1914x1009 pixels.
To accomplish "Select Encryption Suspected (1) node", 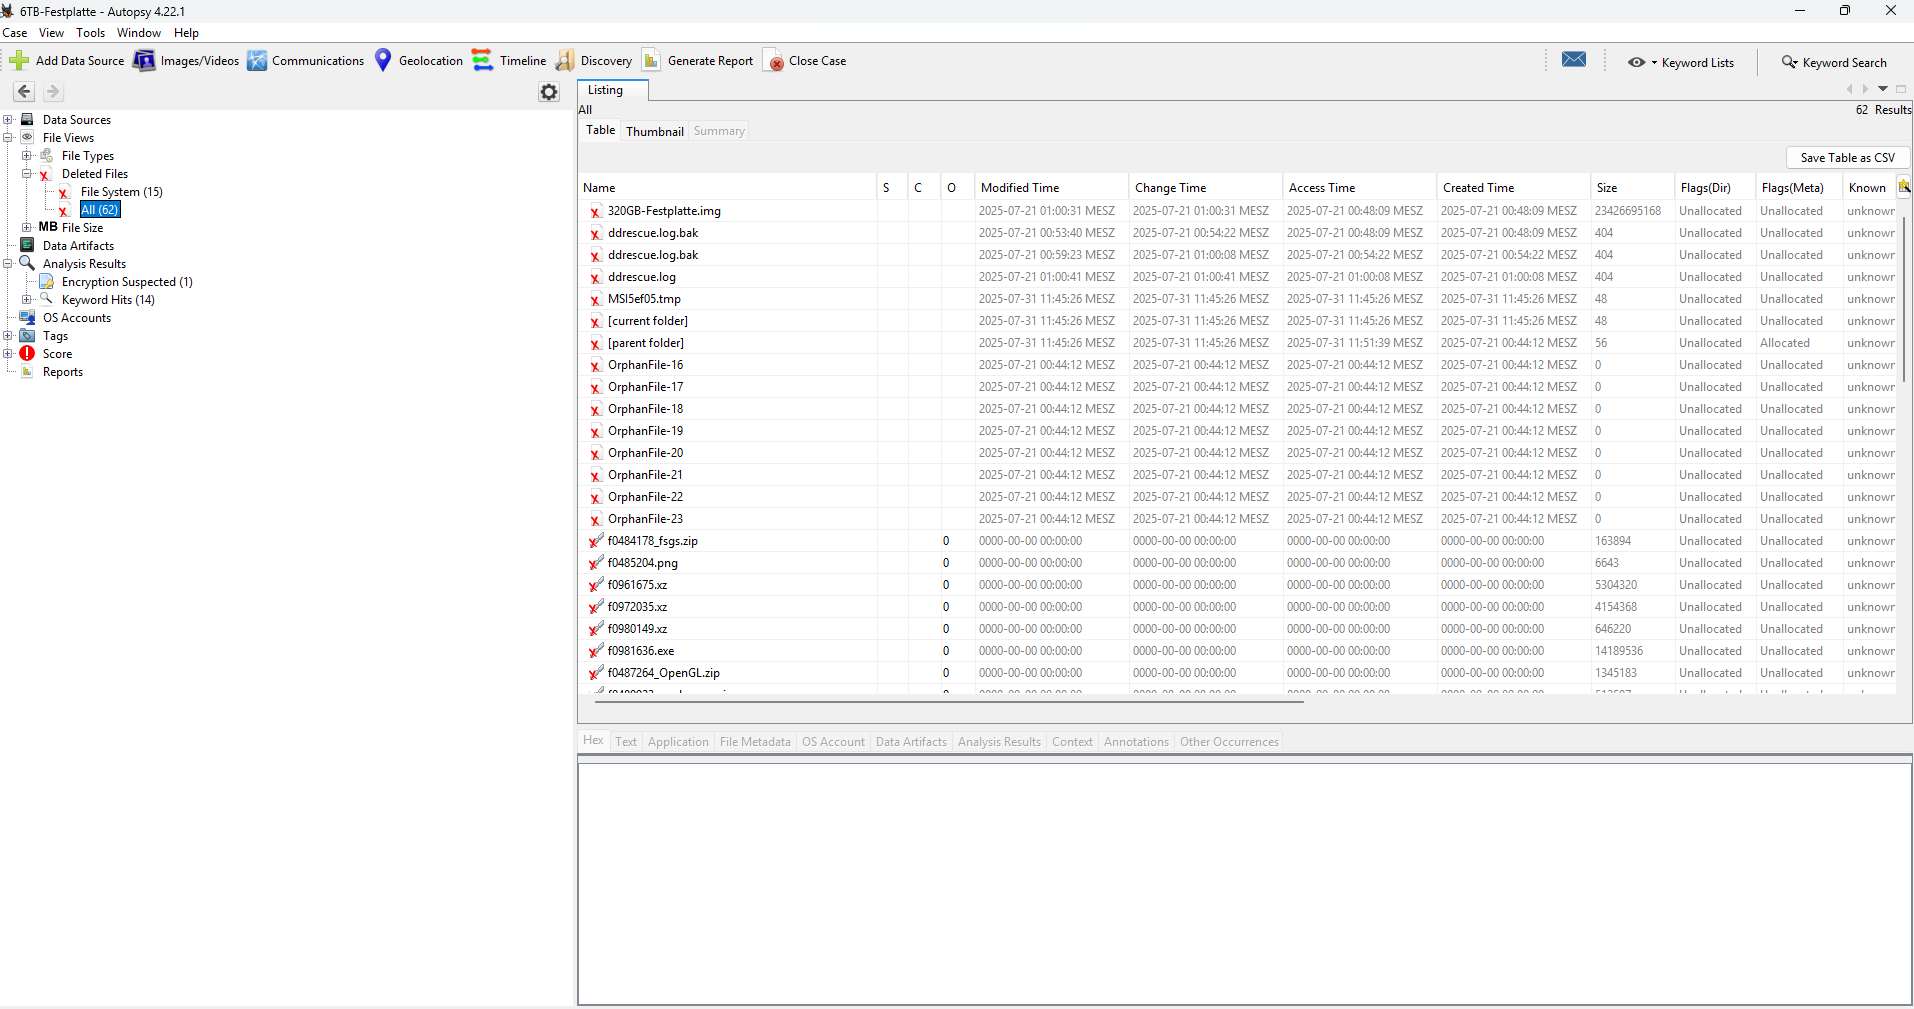I will click(127, 282).
